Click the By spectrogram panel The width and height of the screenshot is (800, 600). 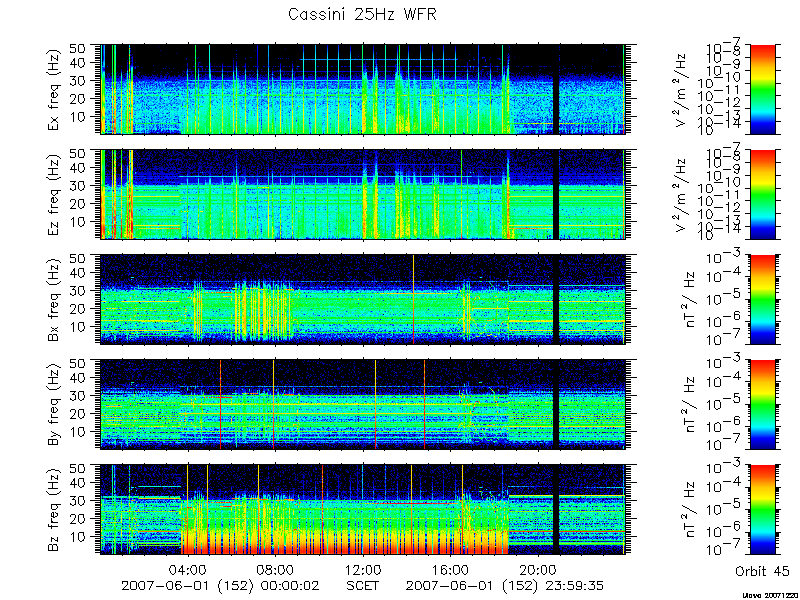[x=363, y=405]
